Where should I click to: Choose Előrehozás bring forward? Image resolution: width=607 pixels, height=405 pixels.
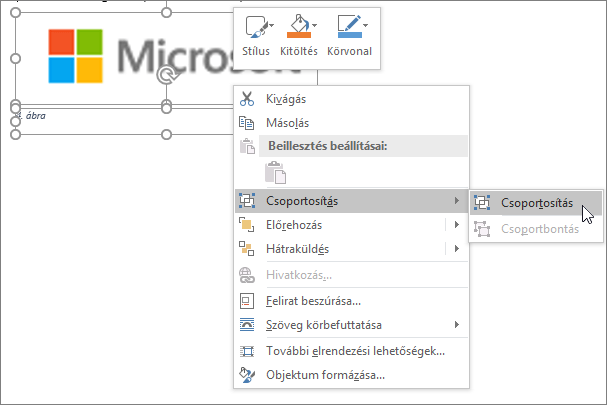point(352,225)
